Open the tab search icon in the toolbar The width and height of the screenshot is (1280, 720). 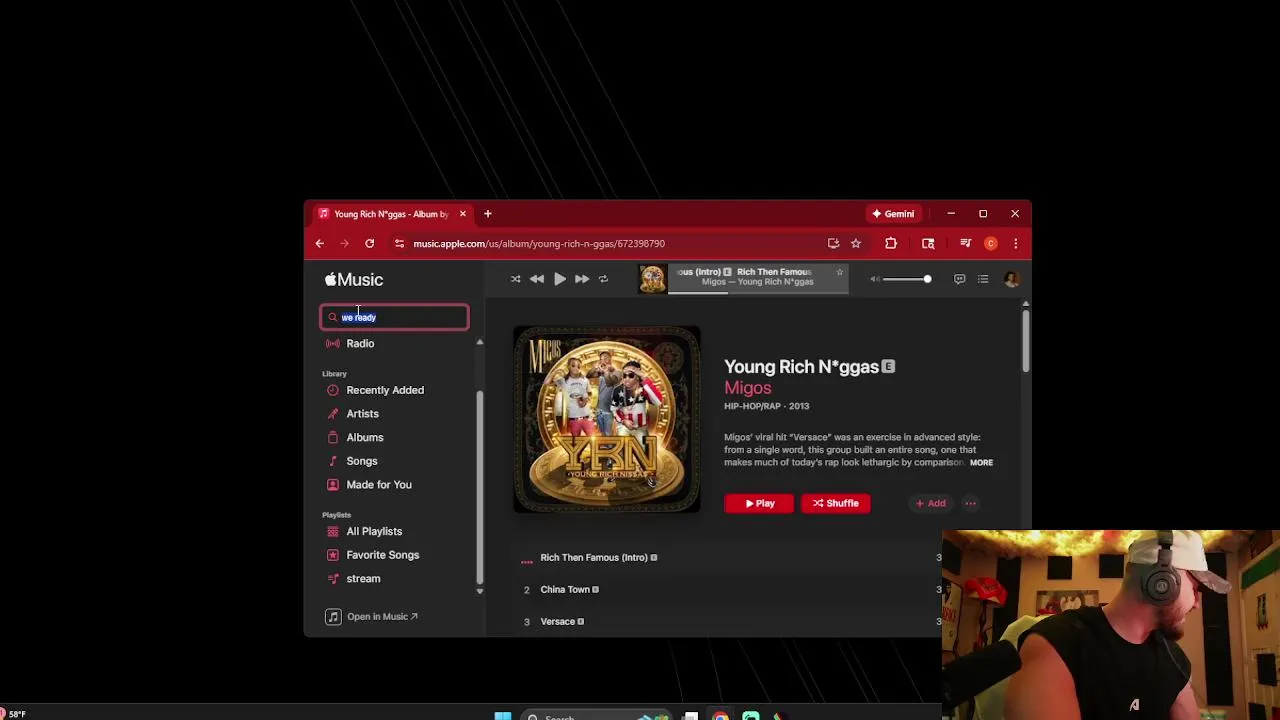tap(928, 243)
